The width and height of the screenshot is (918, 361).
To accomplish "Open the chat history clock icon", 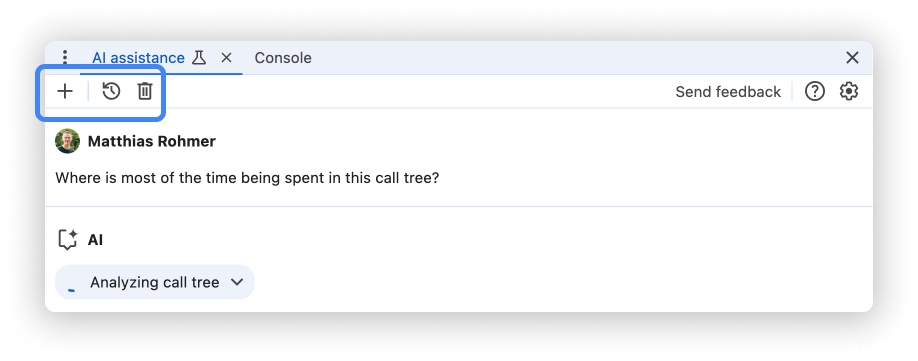I will (x=111, y=91).
